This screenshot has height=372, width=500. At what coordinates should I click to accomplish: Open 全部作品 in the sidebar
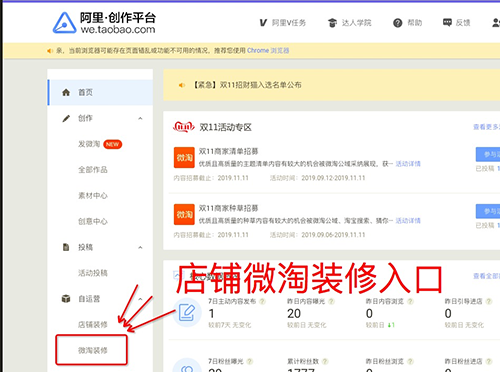pyautogui.click(x=93, y=170)
